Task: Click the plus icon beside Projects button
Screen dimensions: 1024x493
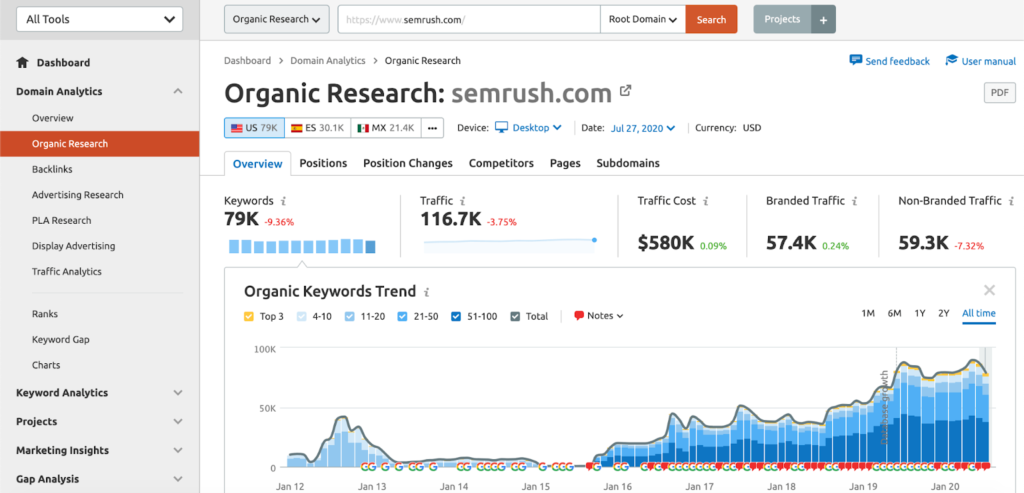Action: [x=823, y=19]
